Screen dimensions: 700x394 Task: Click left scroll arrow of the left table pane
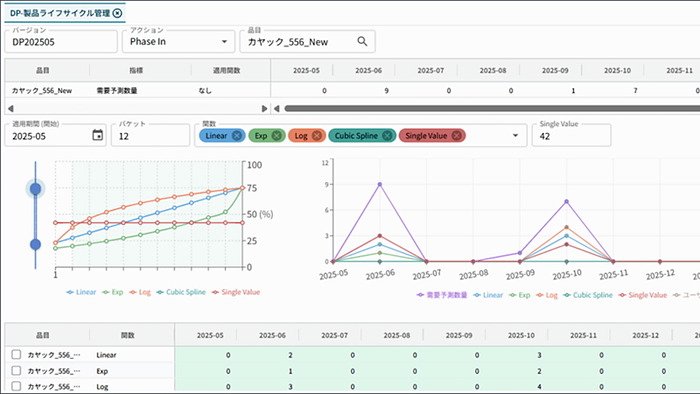pyautogui.click(x=11, y=108)
